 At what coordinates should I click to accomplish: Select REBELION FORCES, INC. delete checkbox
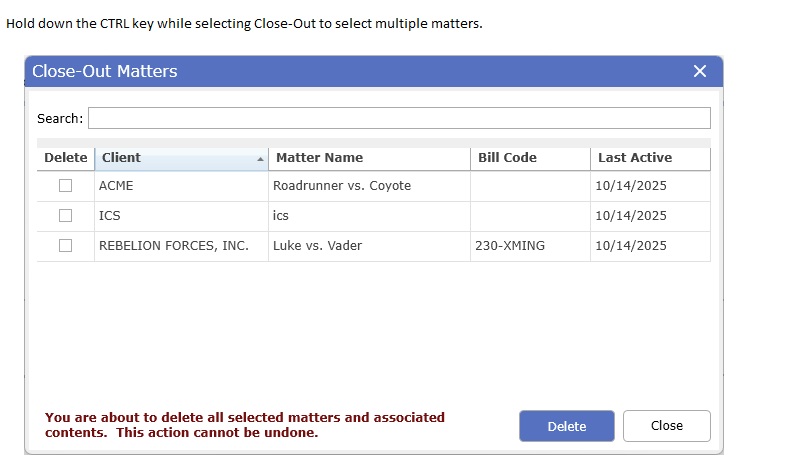[66, 246]
